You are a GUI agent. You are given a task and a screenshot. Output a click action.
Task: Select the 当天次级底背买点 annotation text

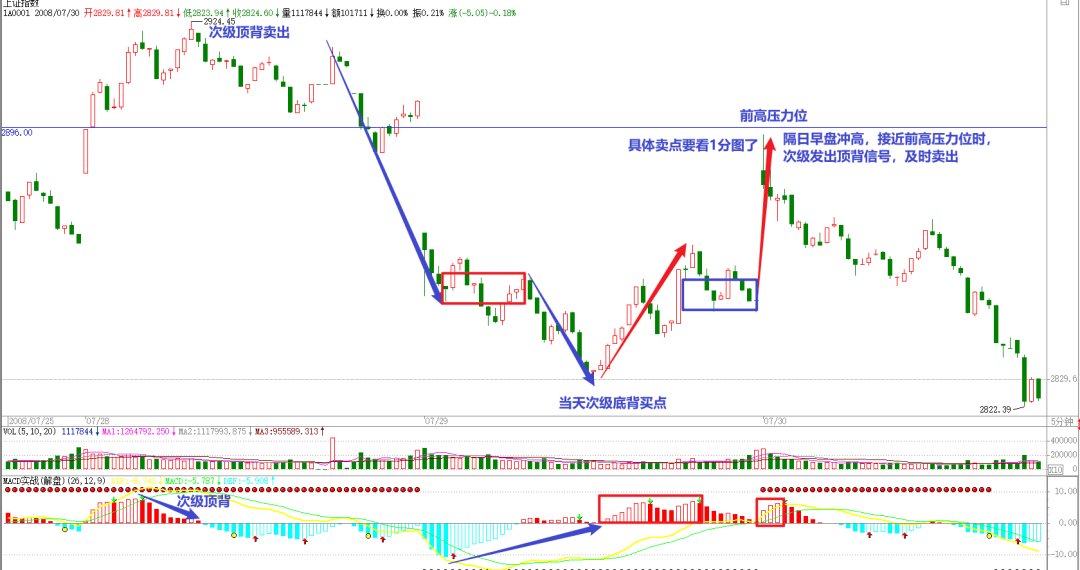coord(612,403)
